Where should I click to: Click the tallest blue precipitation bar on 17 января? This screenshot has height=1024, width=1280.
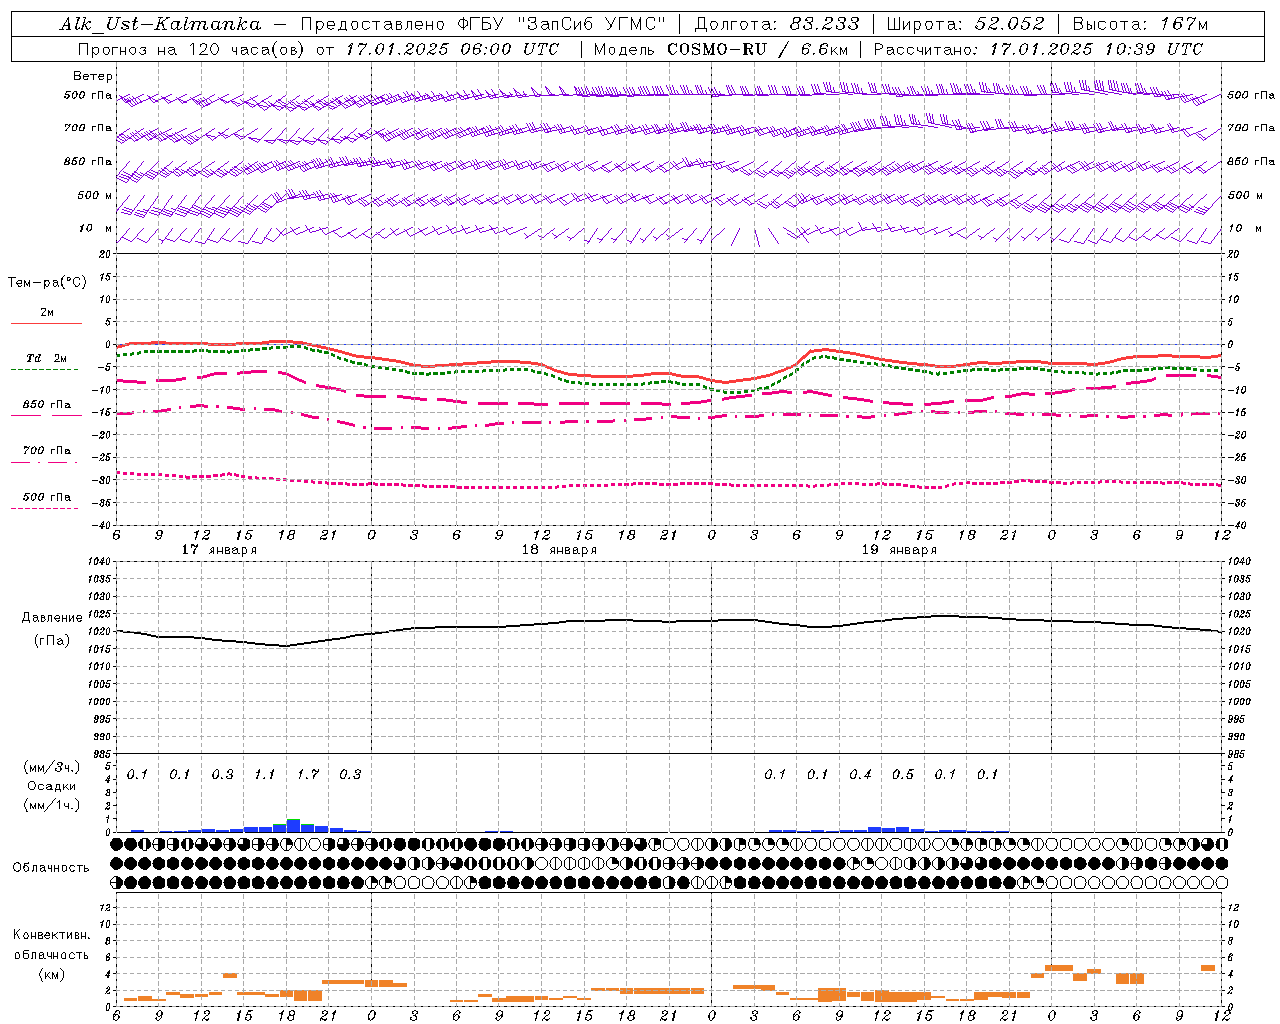[x=293, y=826]
